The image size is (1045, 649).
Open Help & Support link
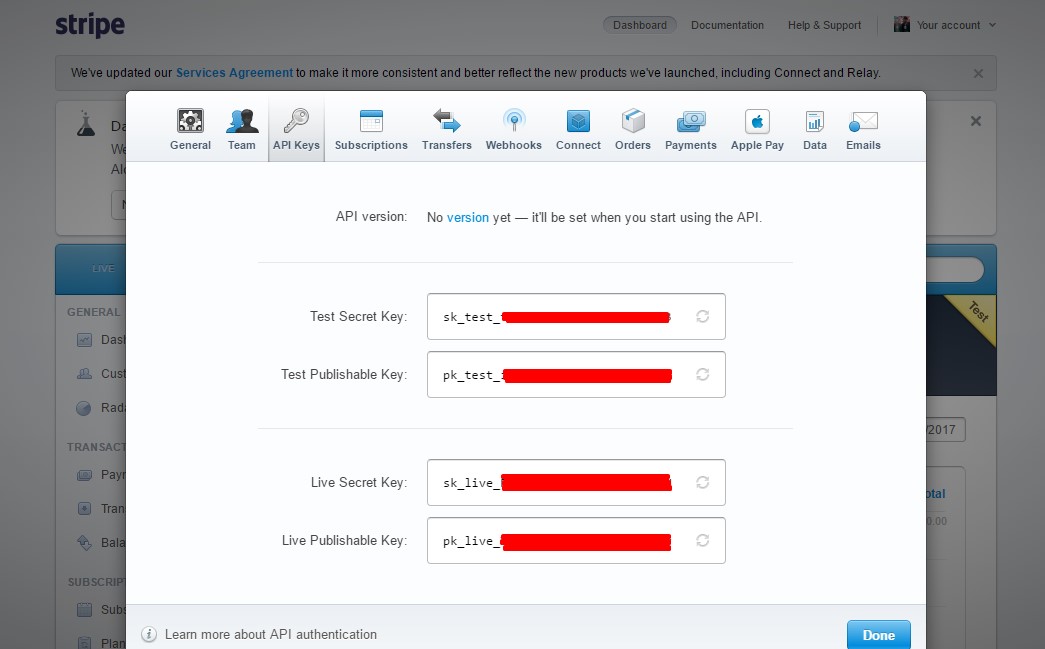tap(824, 25)
